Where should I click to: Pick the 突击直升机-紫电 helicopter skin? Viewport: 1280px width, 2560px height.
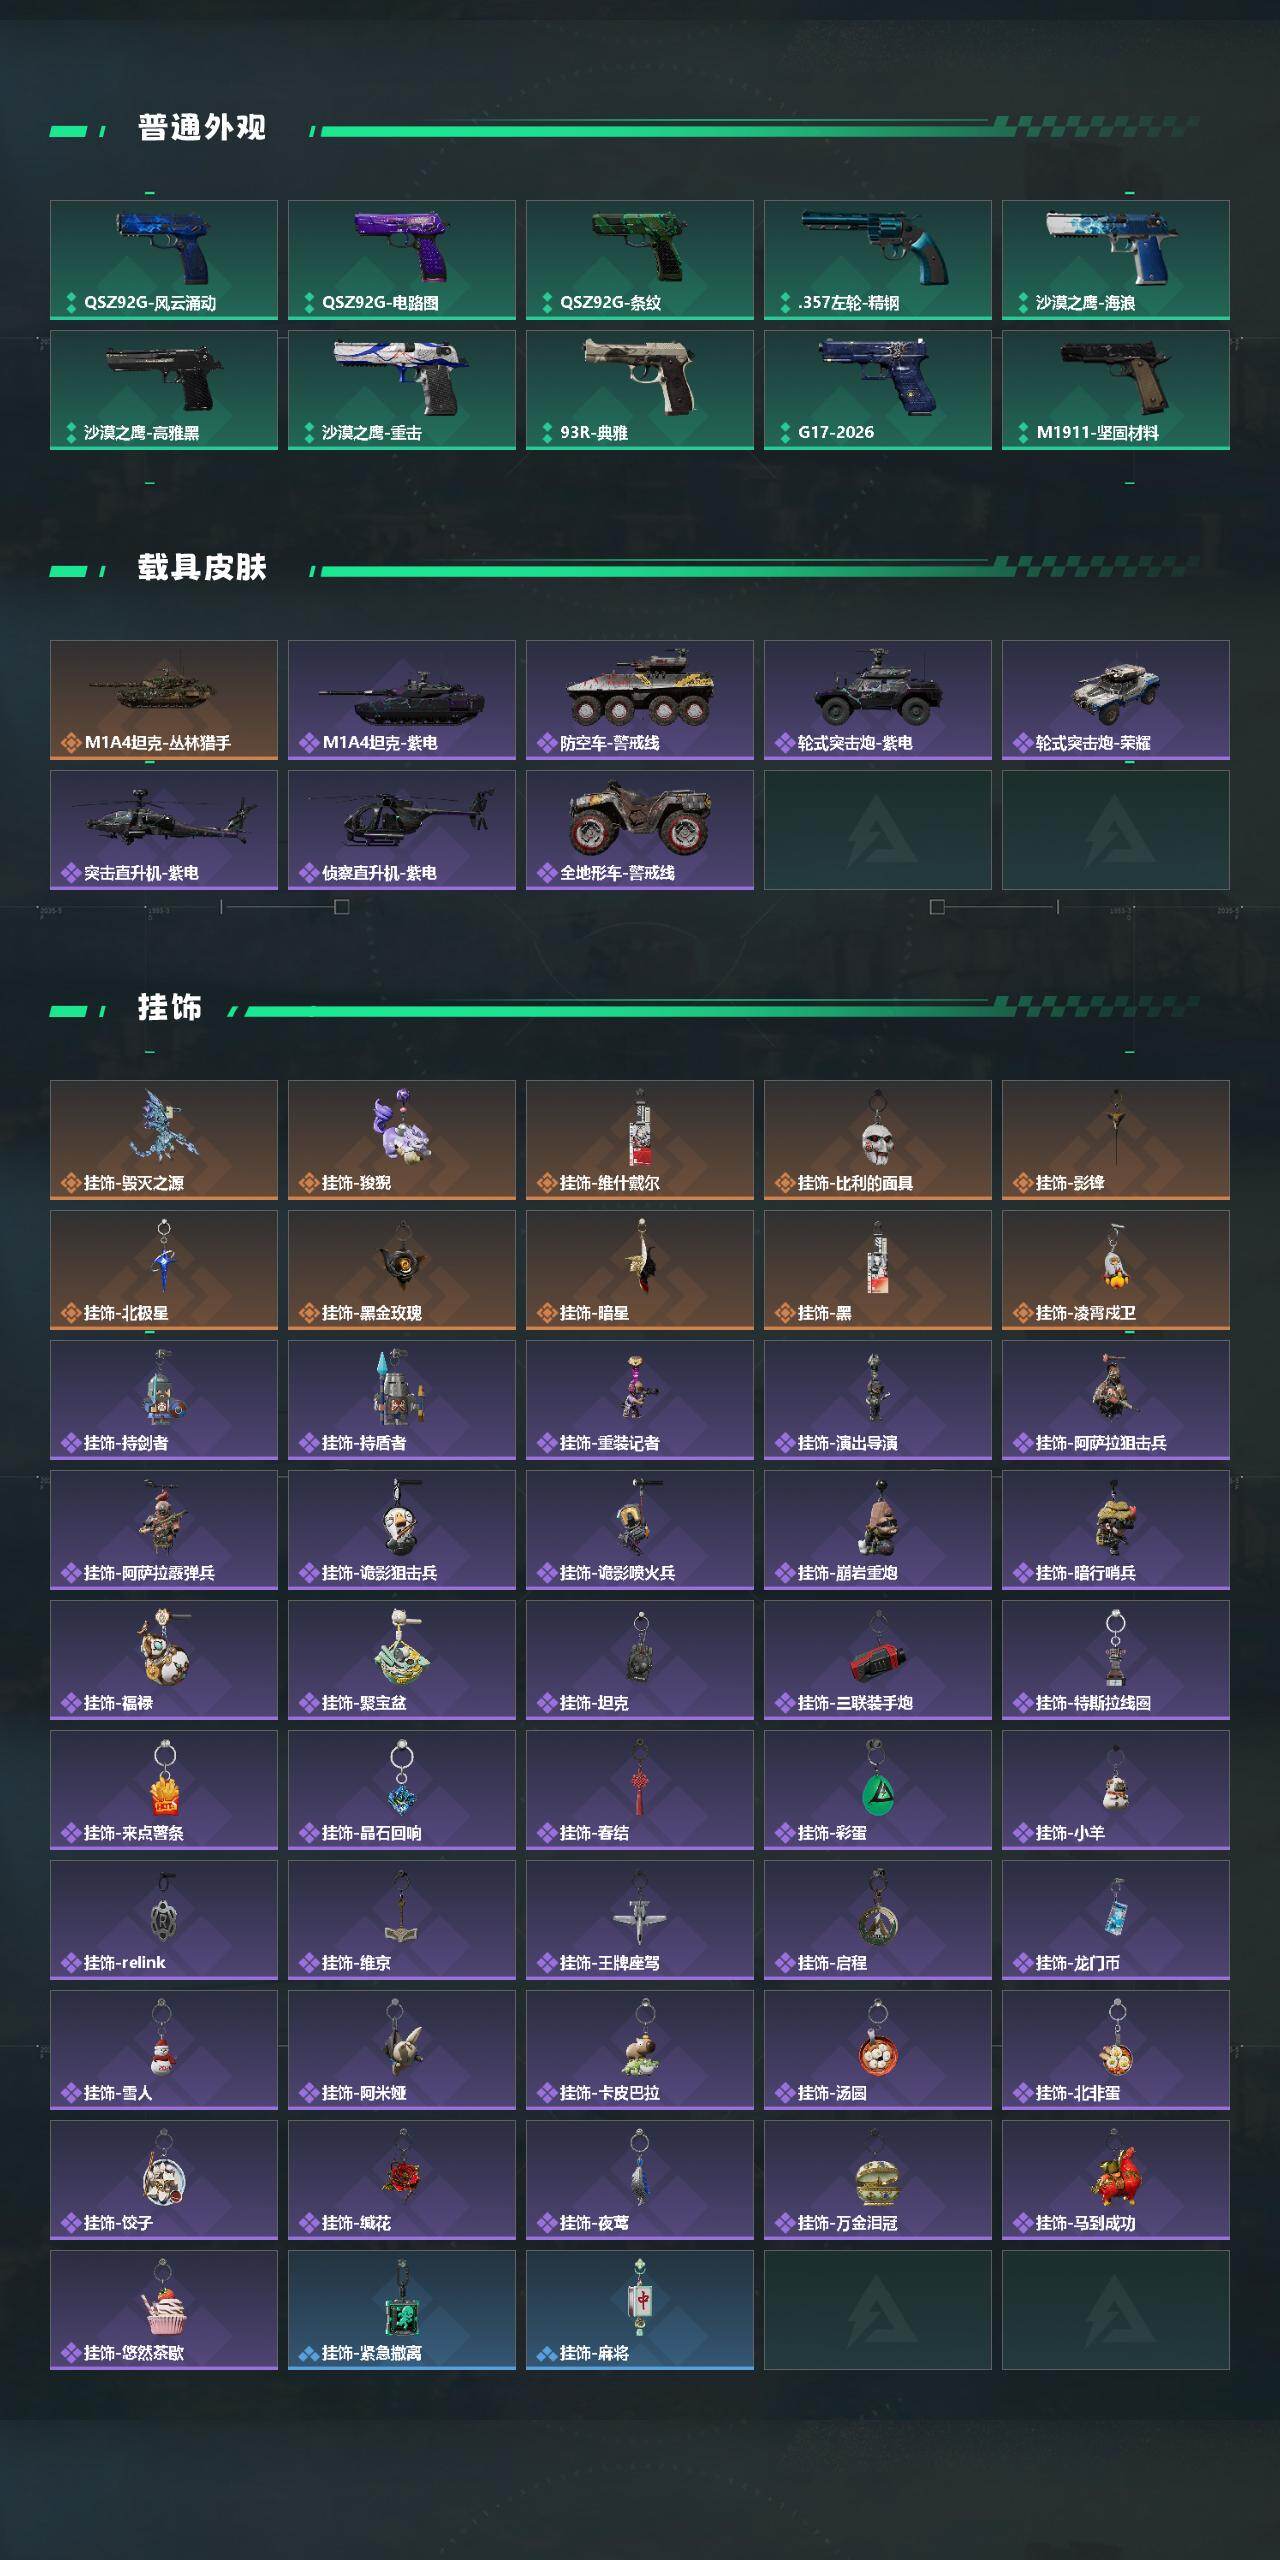point(164,830)
